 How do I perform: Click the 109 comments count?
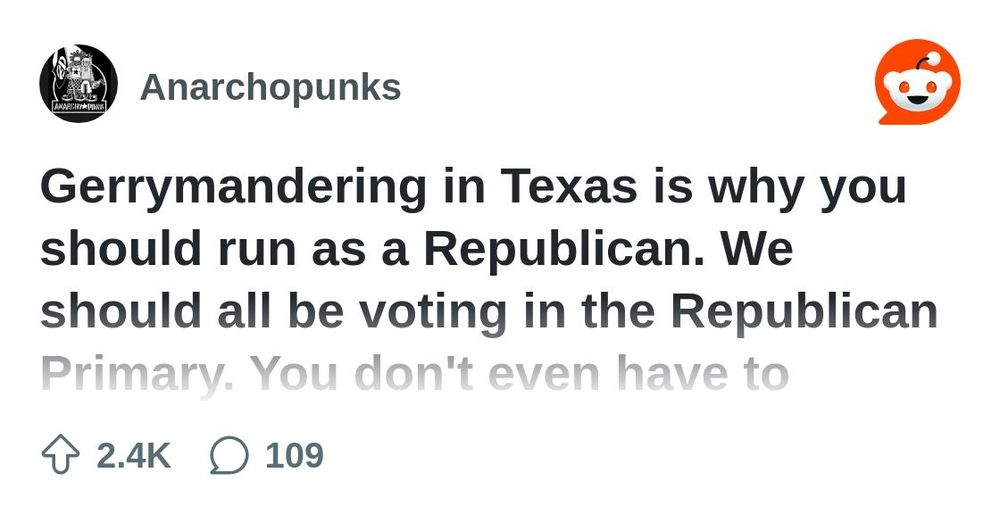(x=295, y=455)
